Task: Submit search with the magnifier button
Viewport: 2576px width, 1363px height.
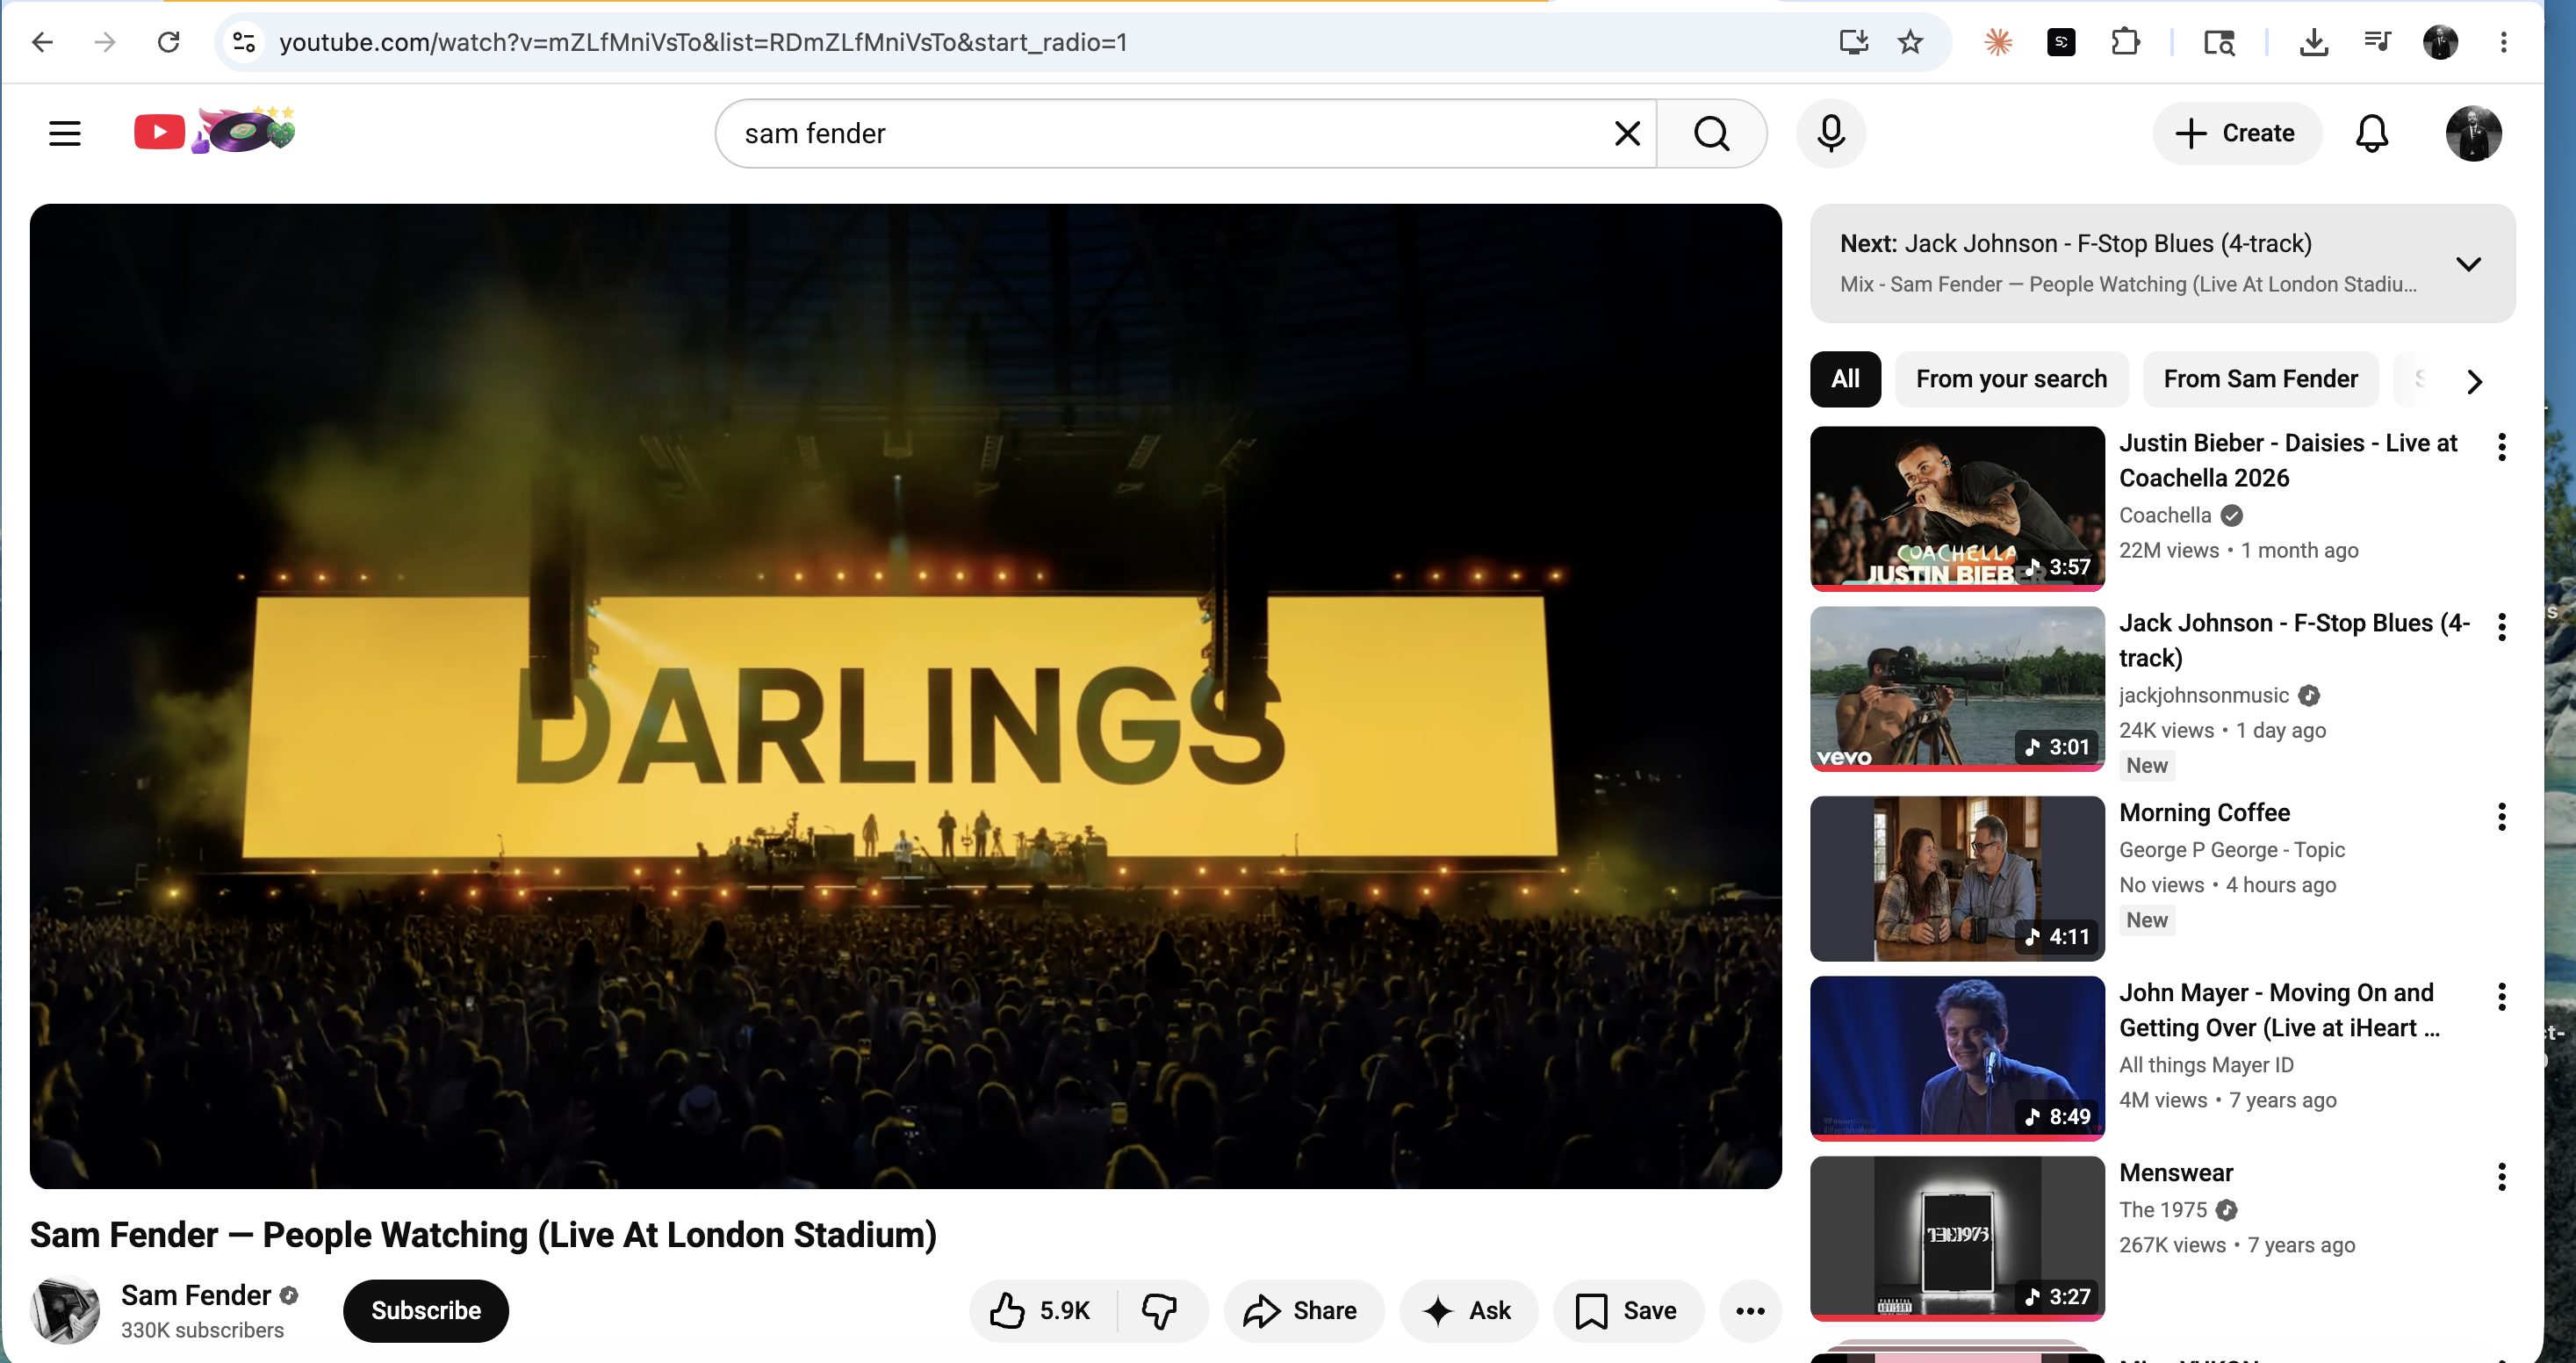Action: point(1712,133)
